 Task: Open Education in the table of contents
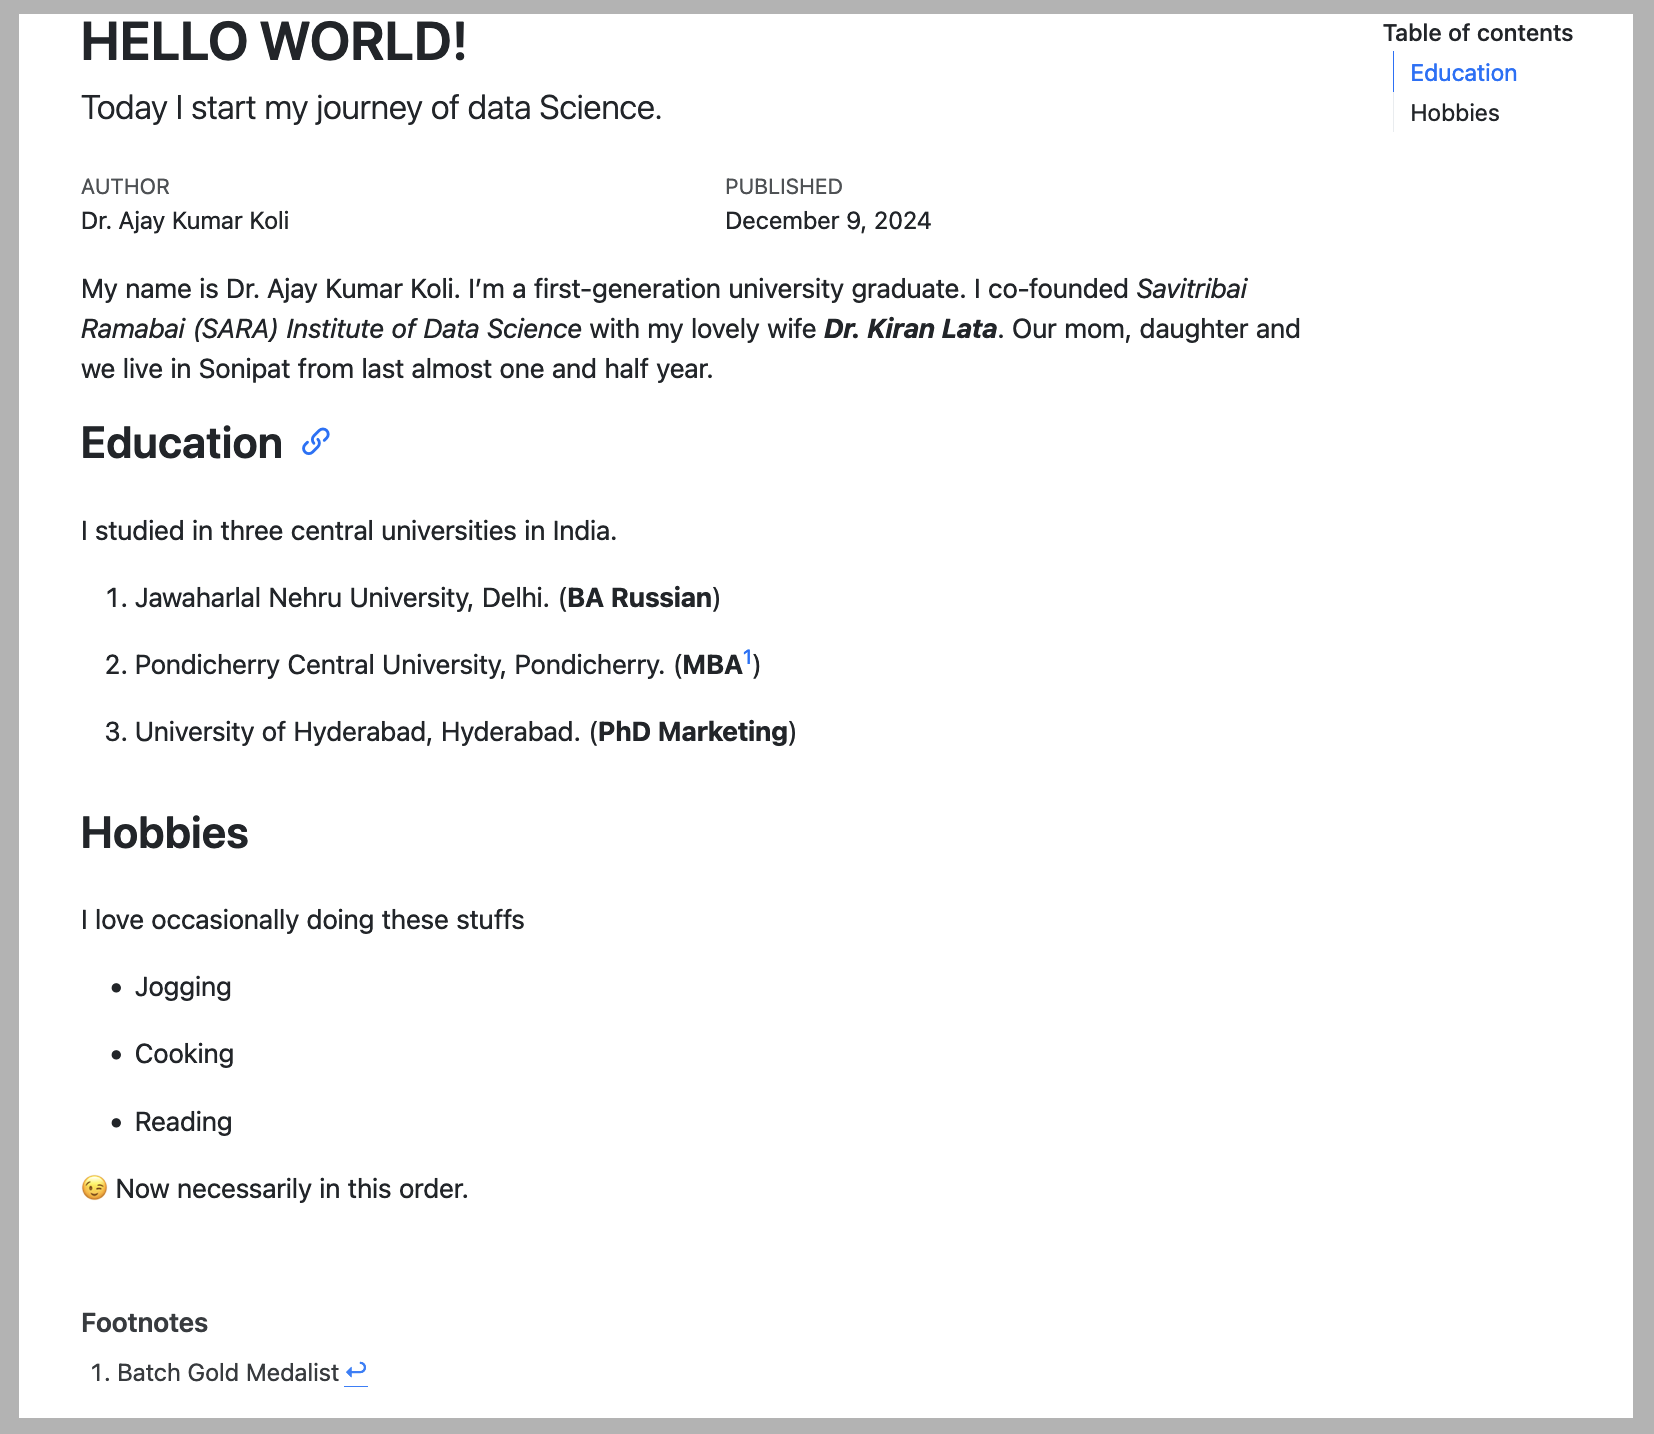1463,73
